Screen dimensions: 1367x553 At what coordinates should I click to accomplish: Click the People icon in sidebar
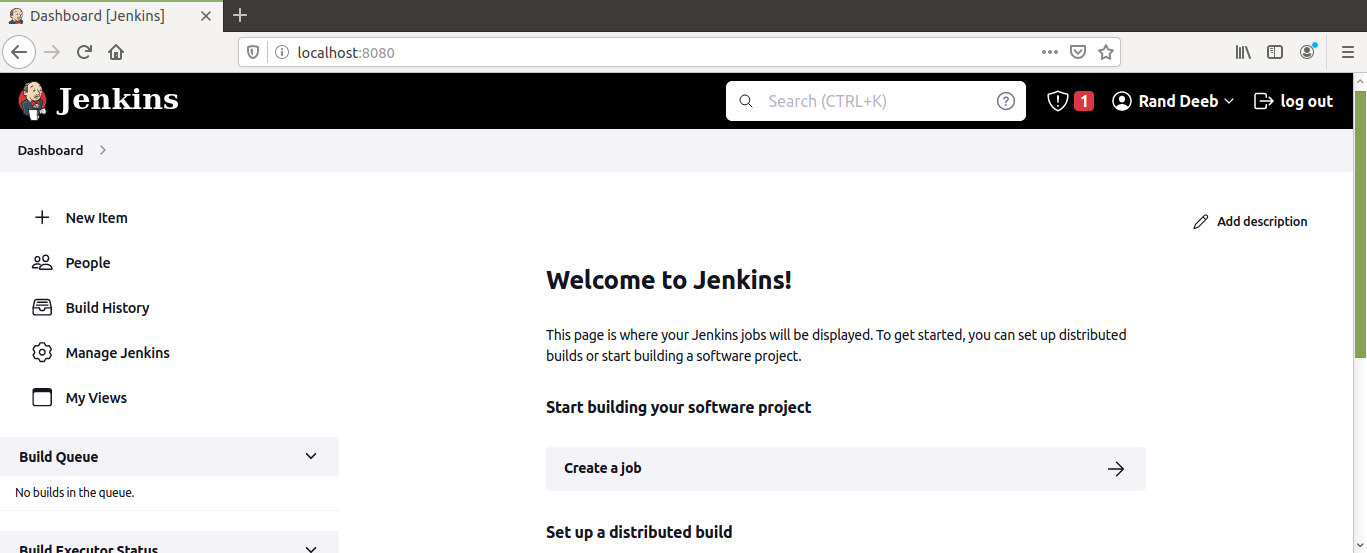pos(42,262)
